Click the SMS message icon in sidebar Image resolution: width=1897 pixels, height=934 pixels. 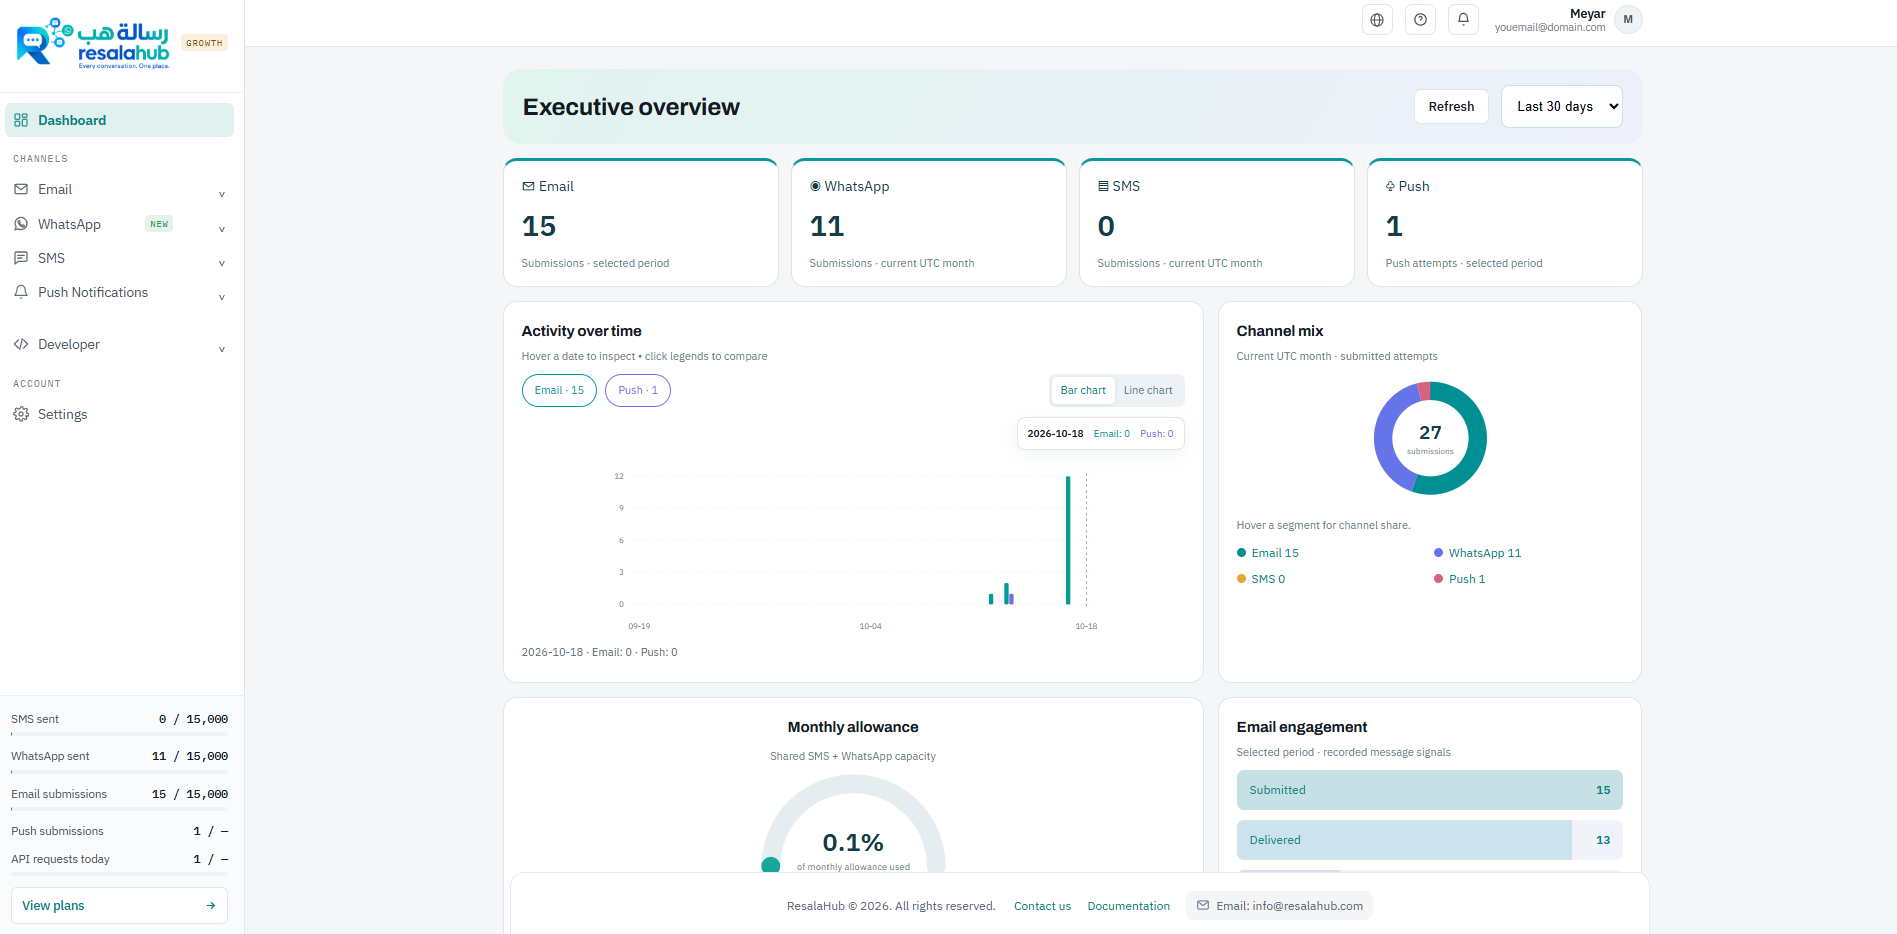tap(21, 258)
